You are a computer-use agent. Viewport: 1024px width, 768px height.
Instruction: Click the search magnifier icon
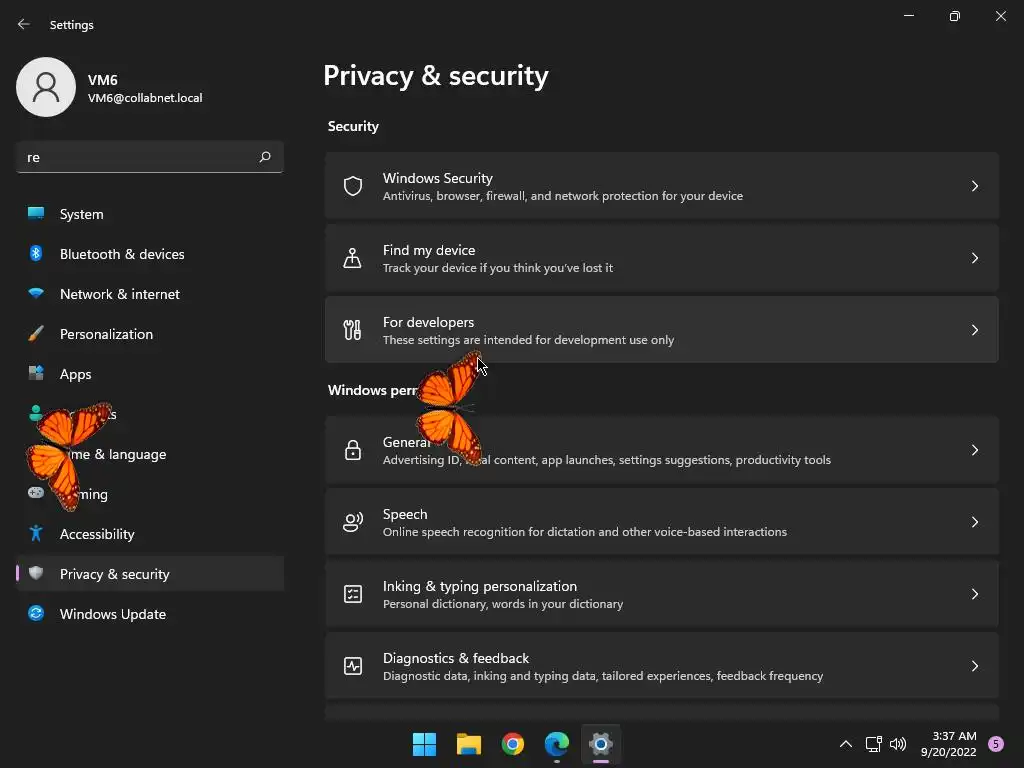point(265,157)
